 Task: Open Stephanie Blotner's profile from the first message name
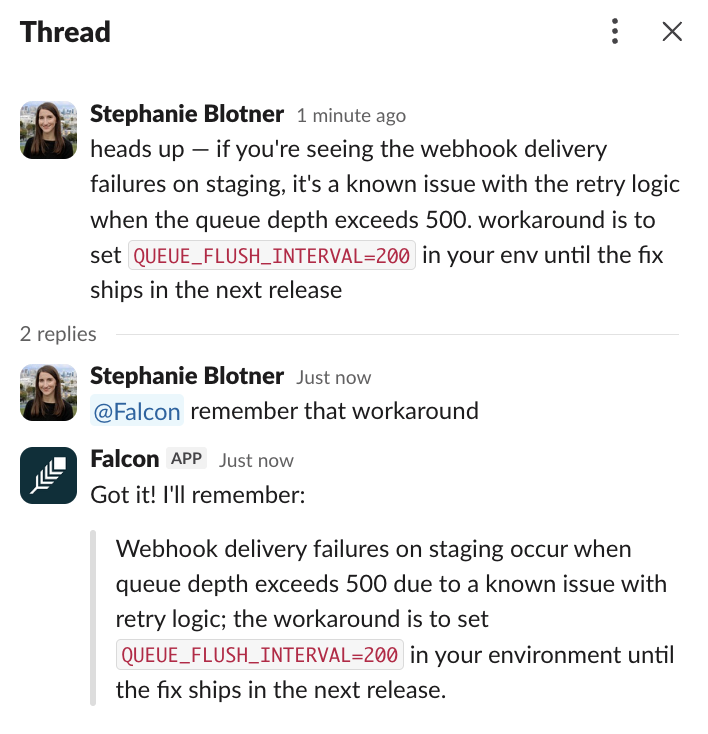click(x=187, y=114)
